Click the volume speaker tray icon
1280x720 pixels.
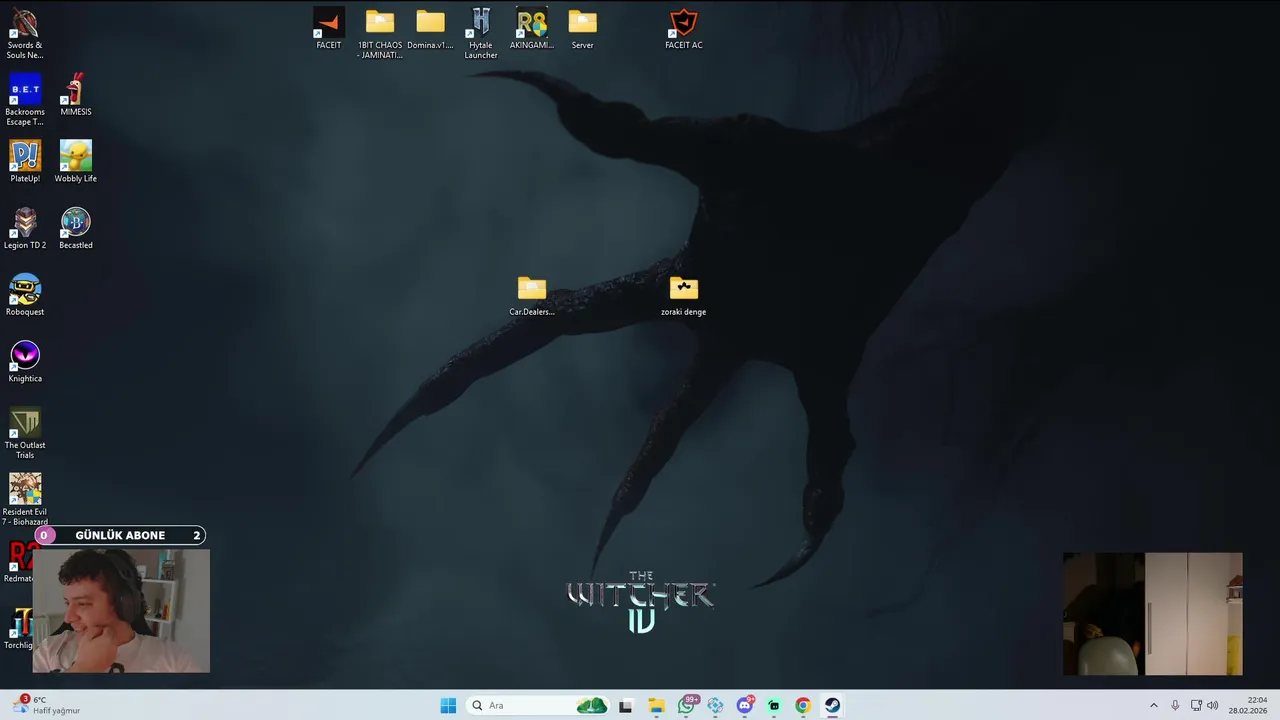[1213, 705]
